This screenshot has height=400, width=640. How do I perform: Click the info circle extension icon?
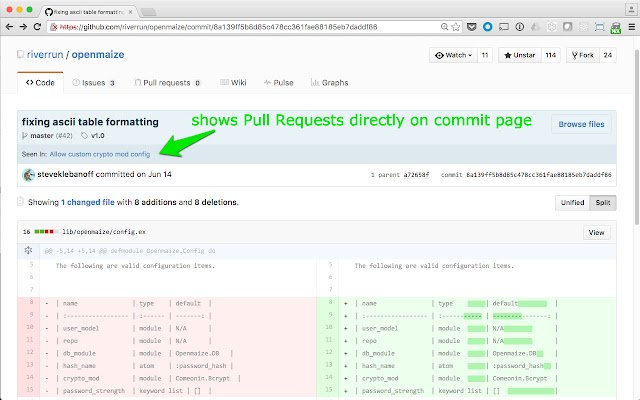[x=520, y=27]
